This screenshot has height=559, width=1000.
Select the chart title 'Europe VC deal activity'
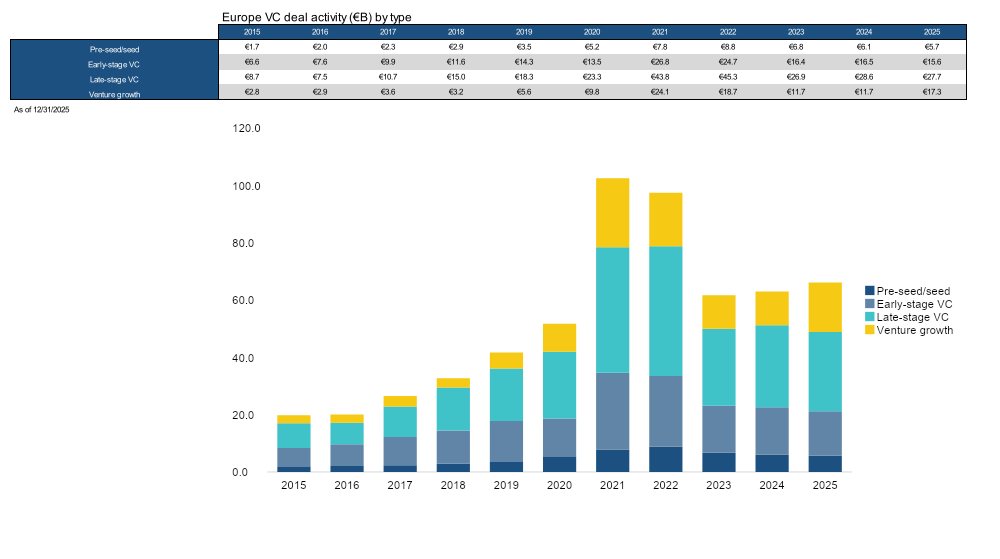tap(316, 17)
